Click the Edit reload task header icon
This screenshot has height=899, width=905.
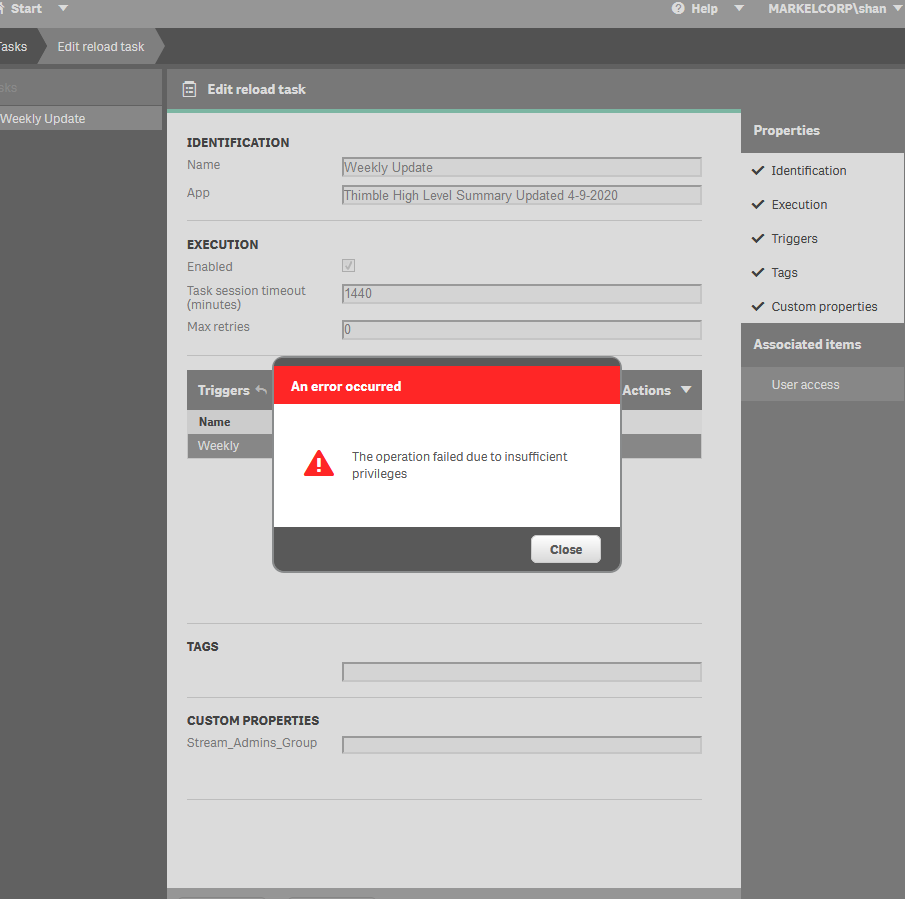[189, 89]
